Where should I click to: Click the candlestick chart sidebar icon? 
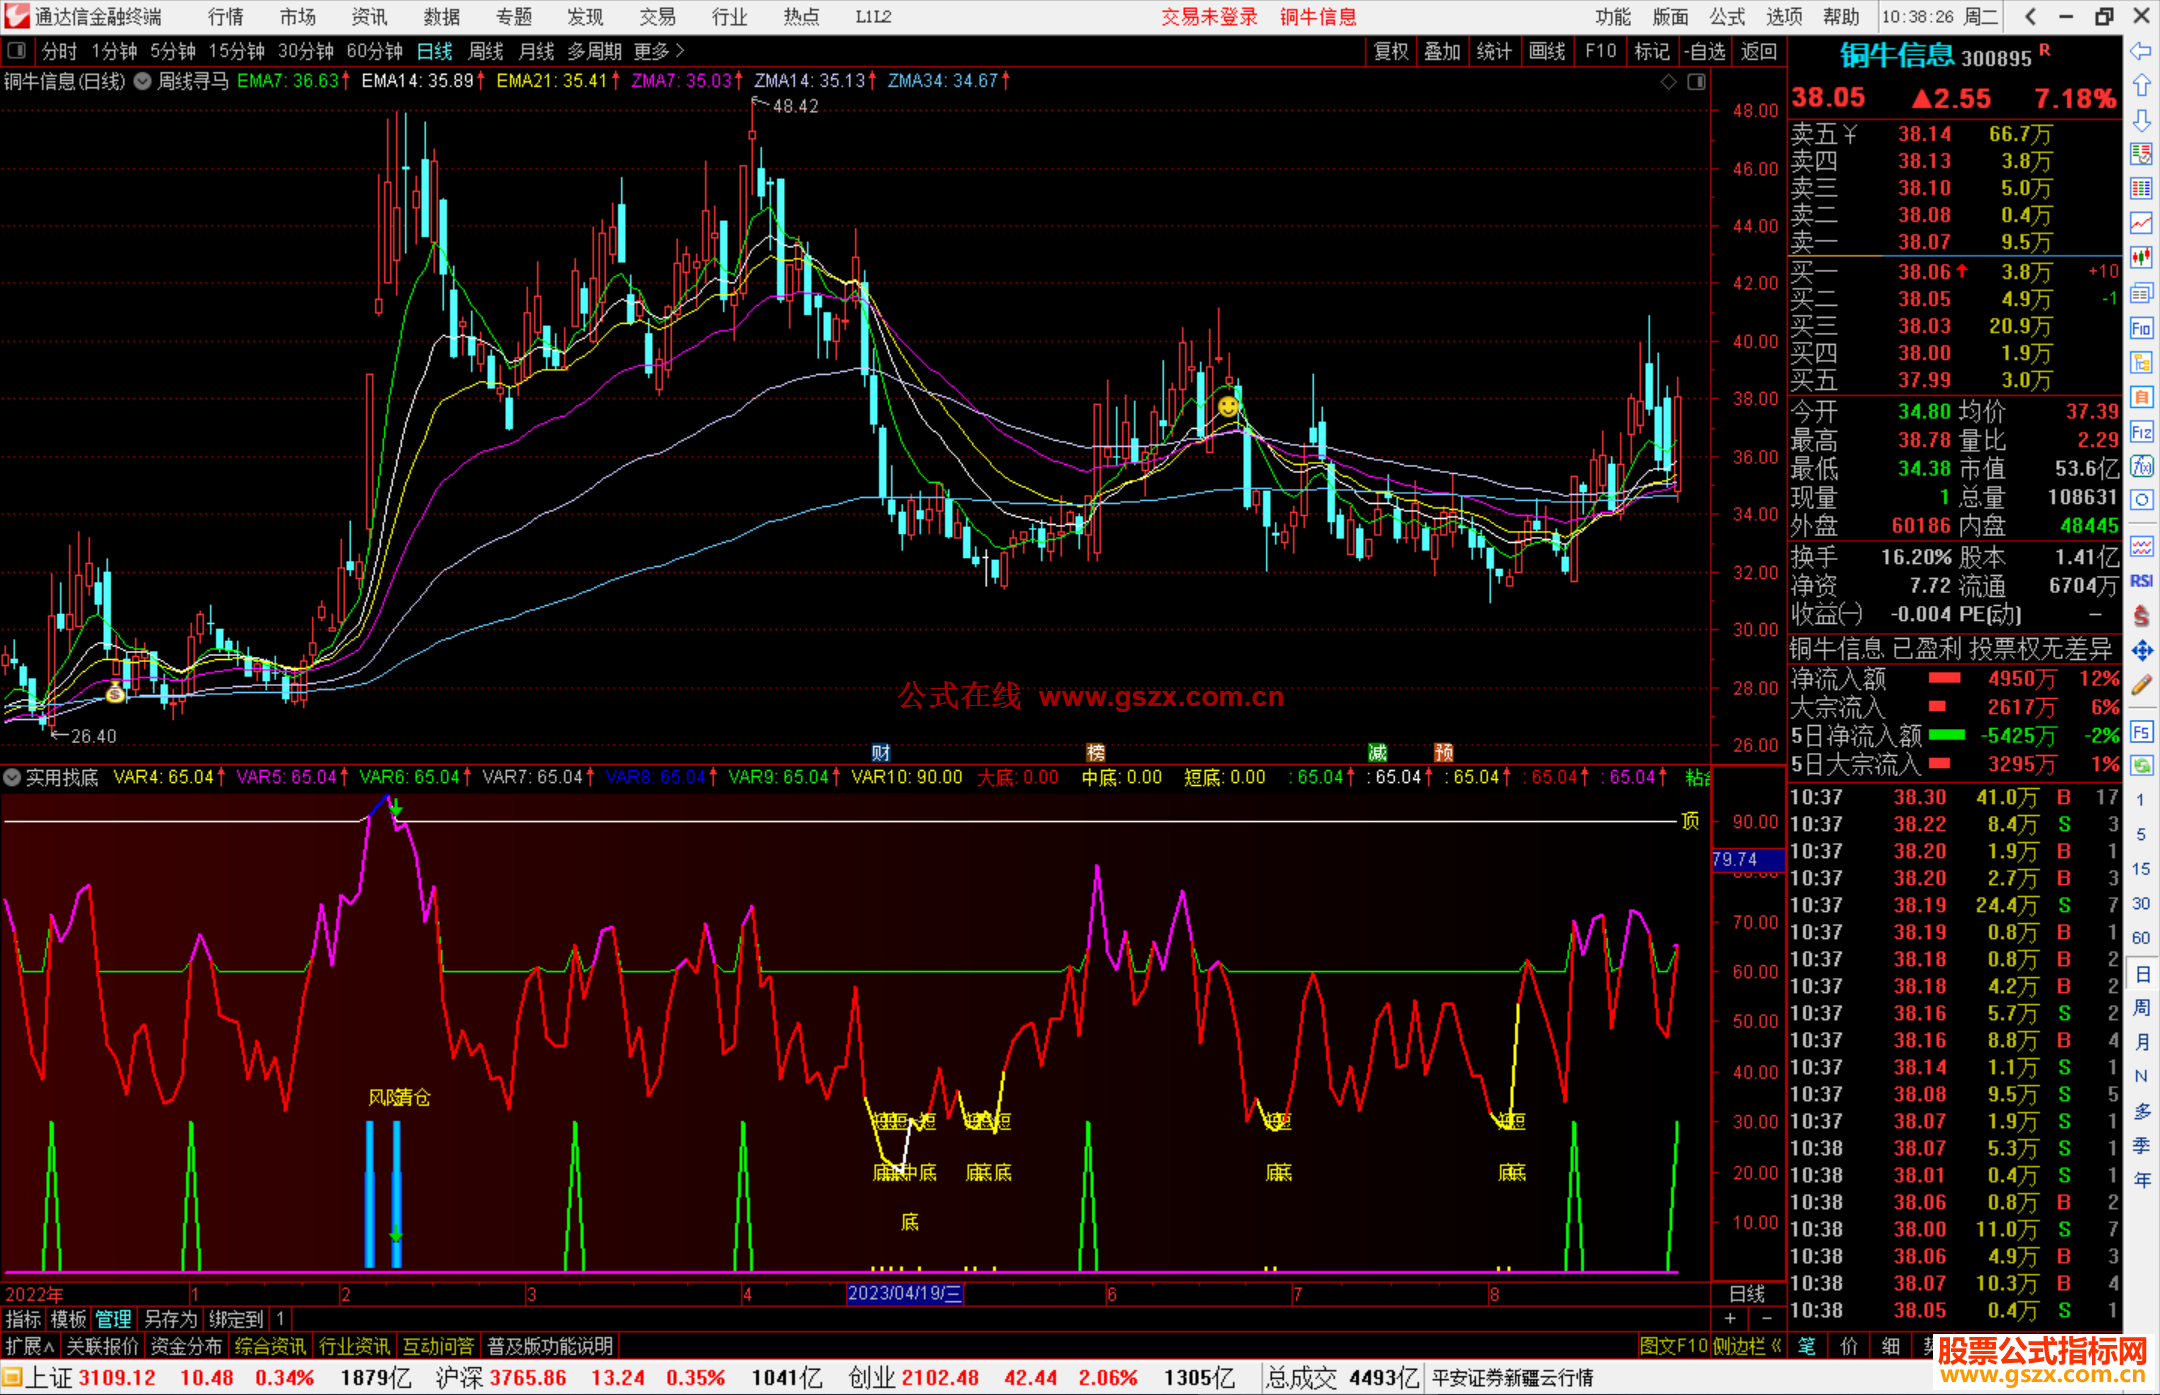pos(2141,257)
